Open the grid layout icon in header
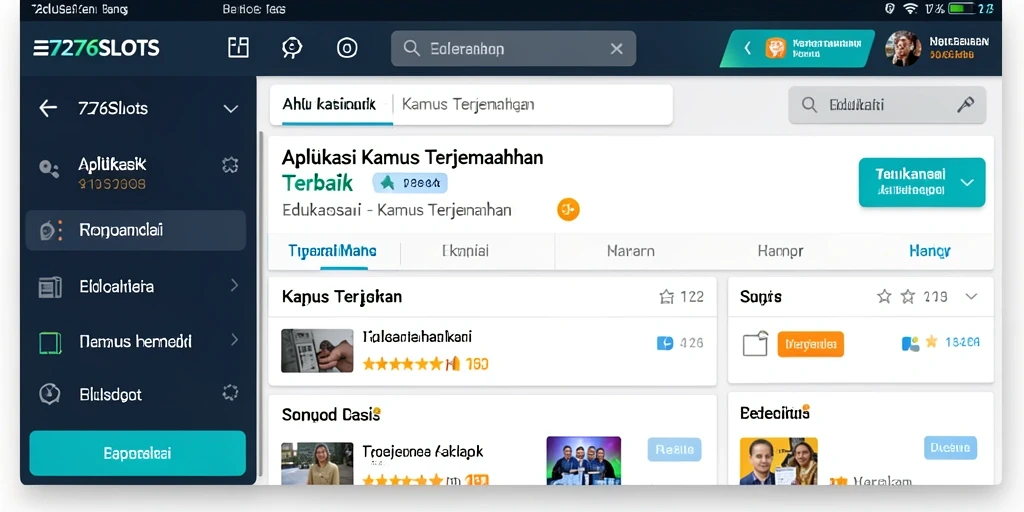 click(x=238, y=48)
